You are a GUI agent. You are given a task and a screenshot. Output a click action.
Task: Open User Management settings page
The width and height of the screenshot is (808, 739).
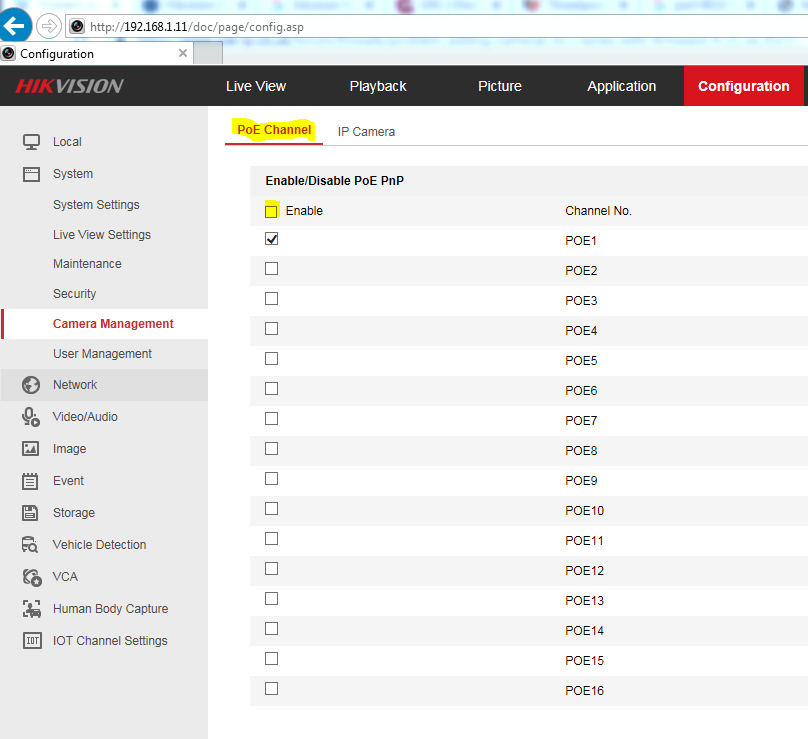[102, 354]
